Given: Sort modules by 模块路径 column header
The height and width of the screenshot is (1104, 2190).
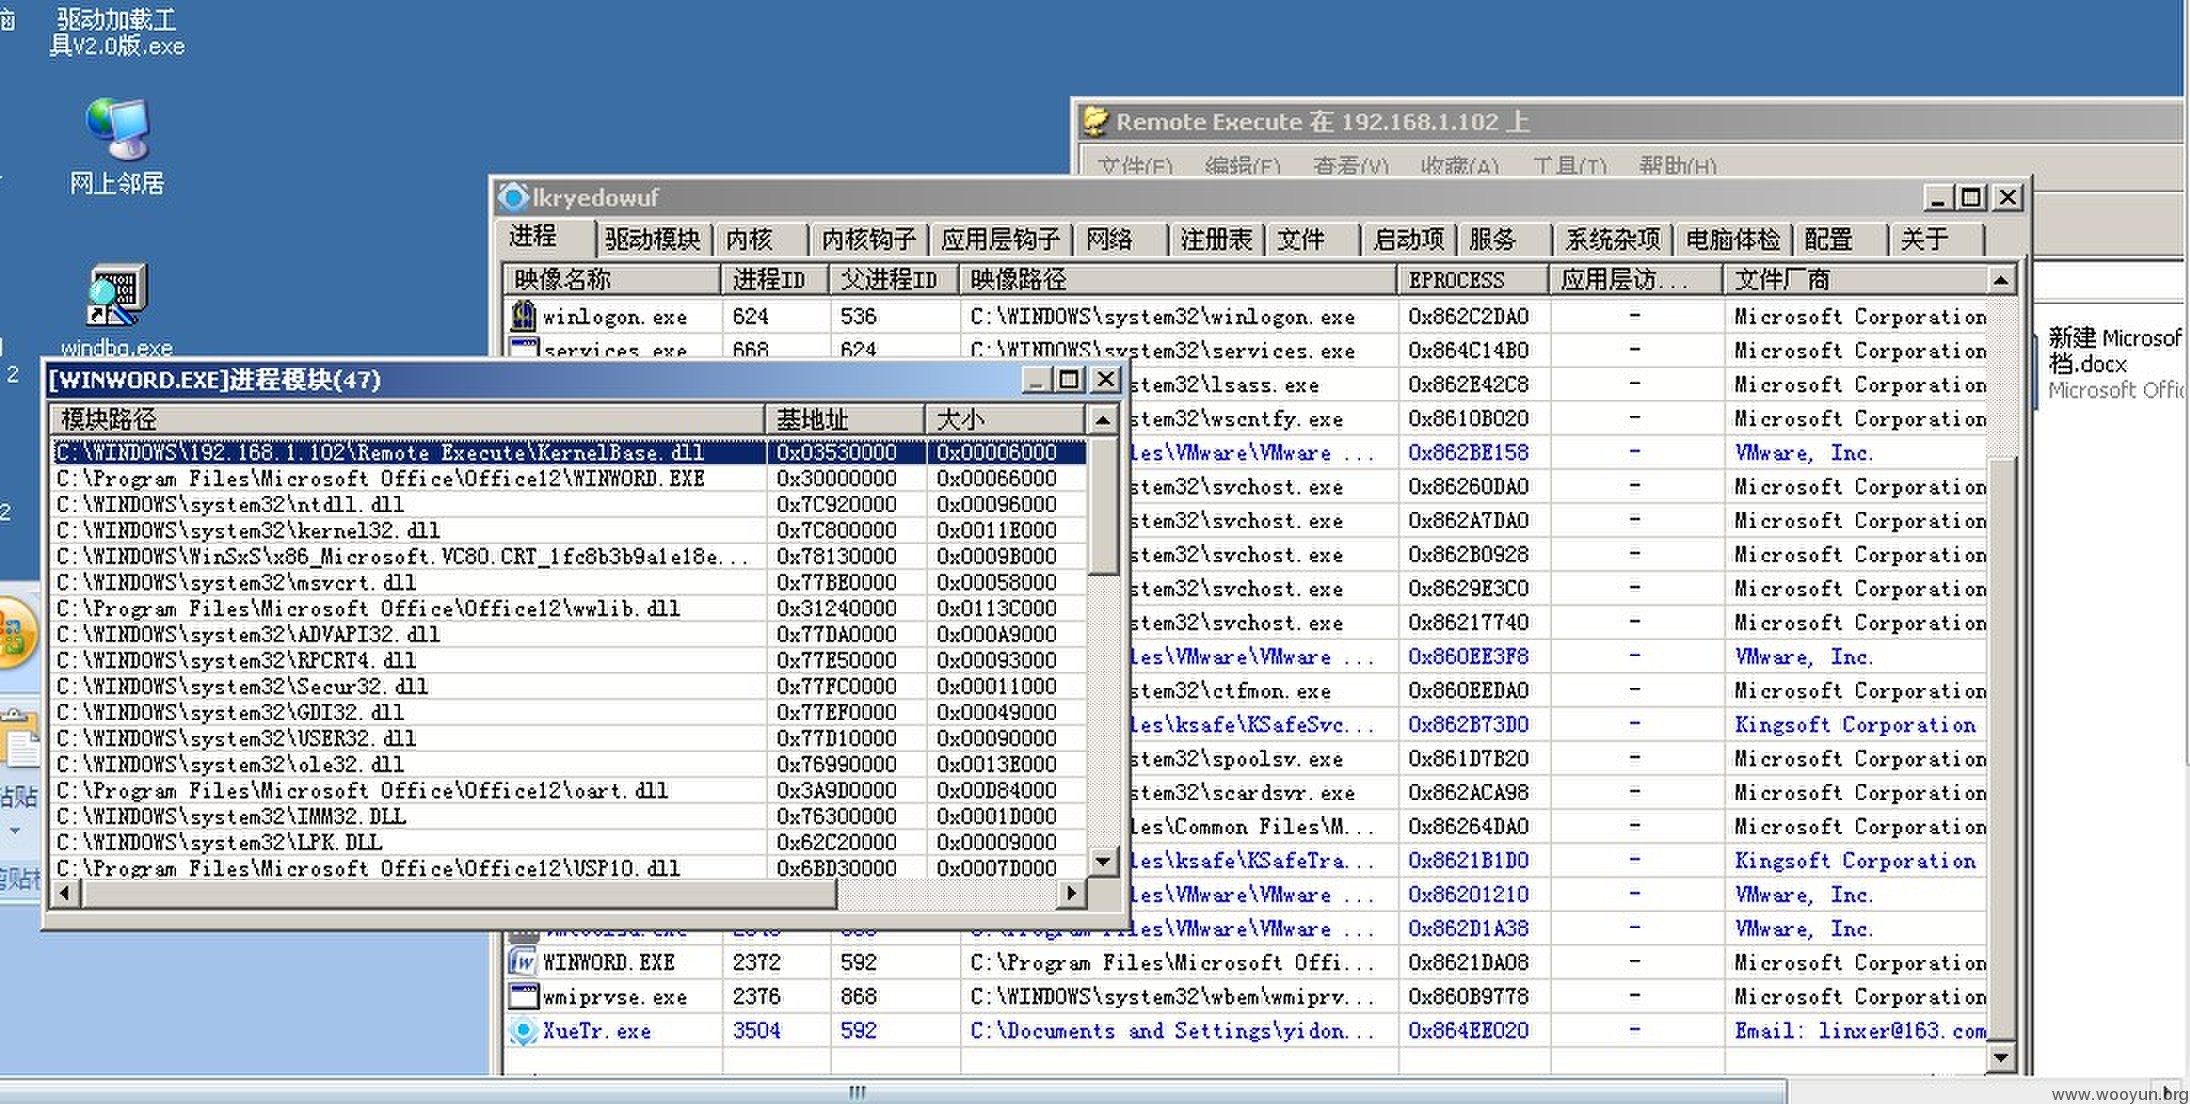Looking at the screenshot, I should click(x=407, y=419).
